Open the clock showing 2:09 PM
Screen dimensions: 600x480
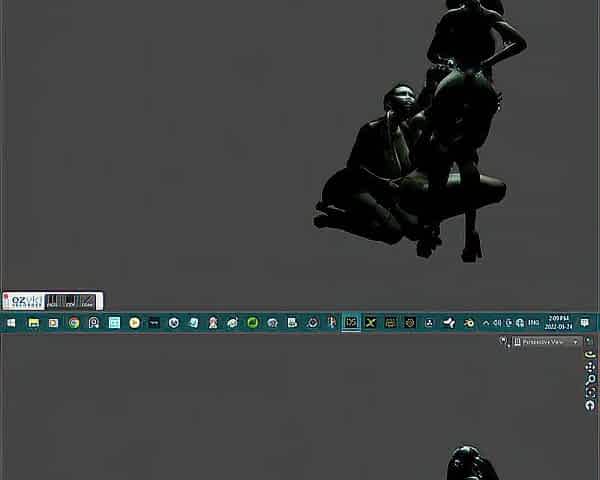point(559,323)
